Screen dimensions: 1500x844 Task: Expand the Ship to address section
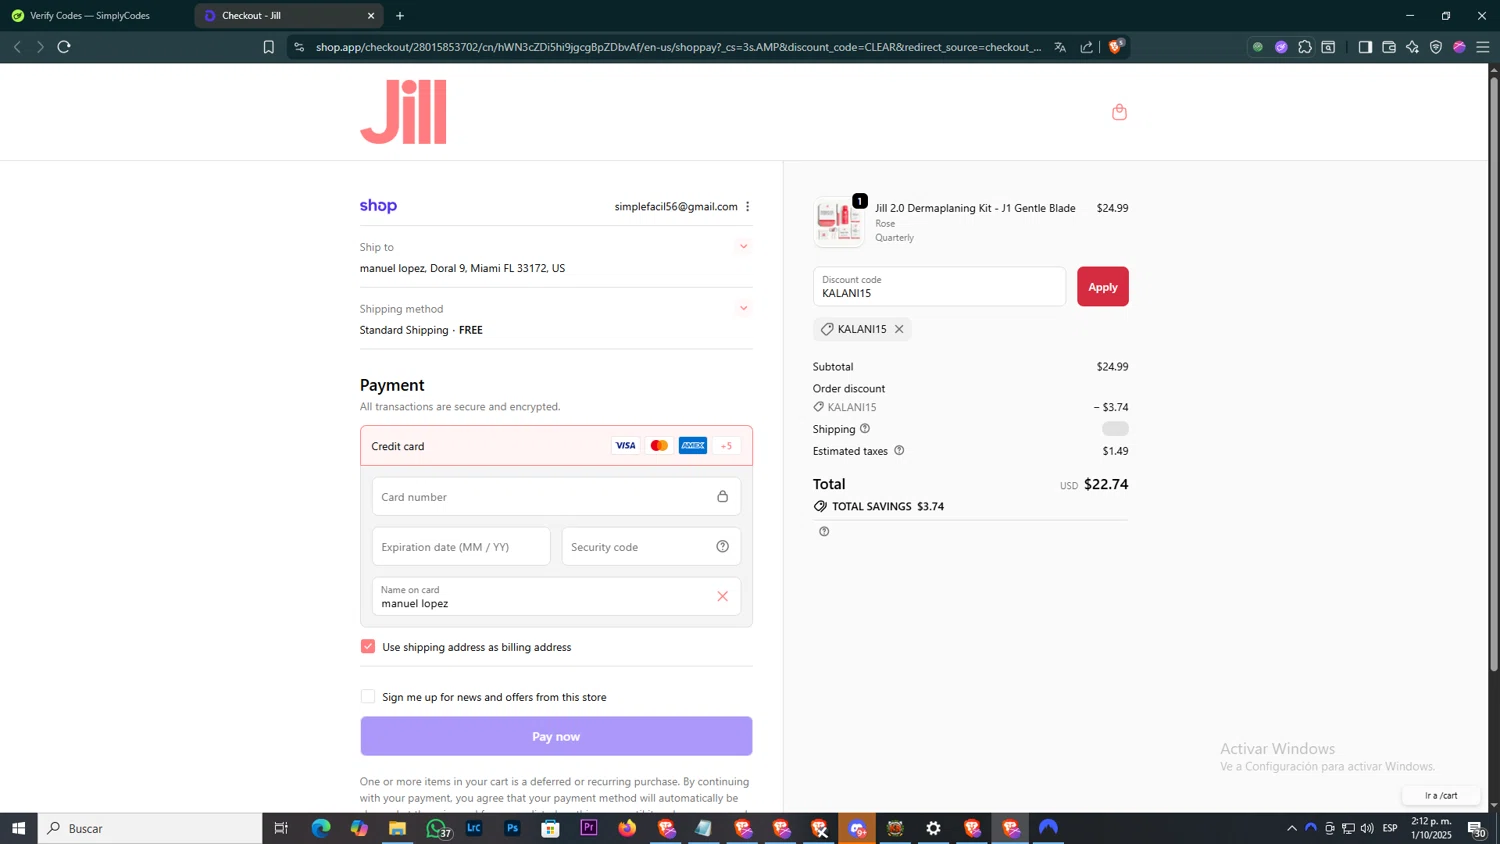(x=743, y=247)
